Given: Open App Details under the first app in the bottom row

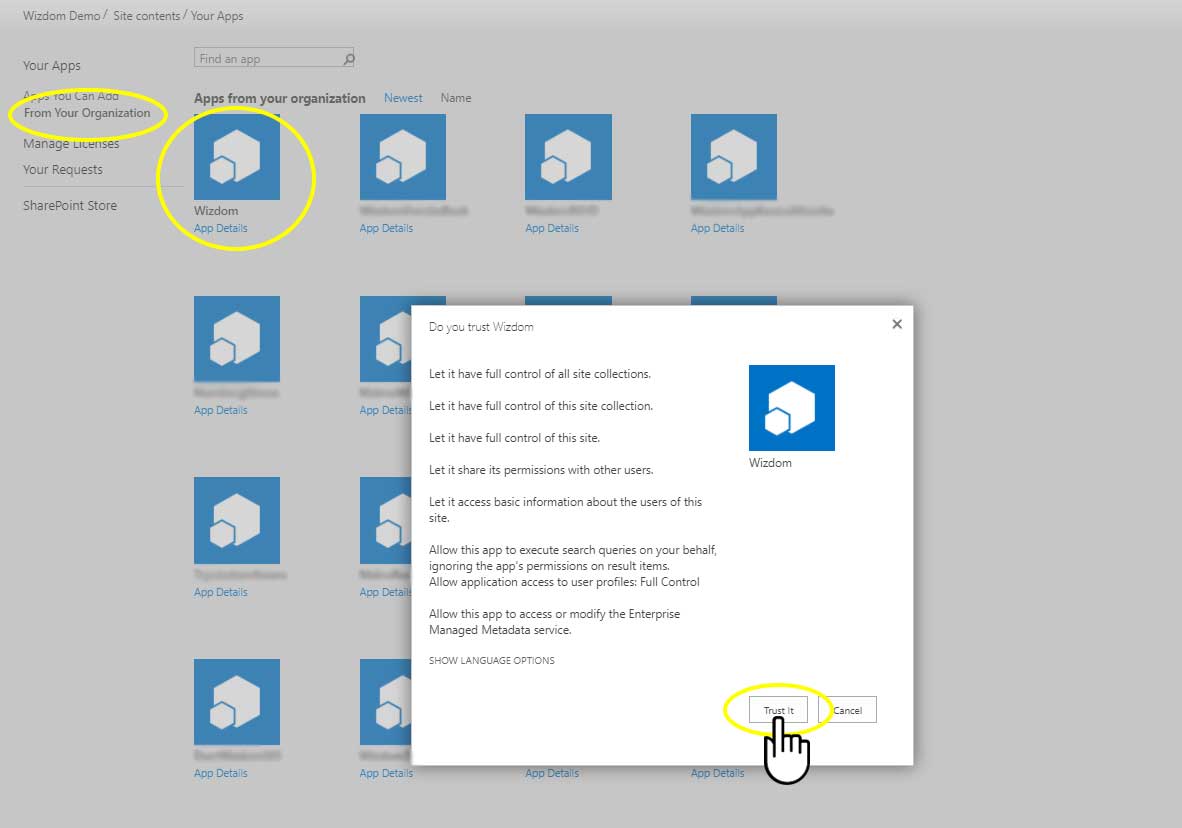Looking at the screenshot, I should tap(220, 774).
